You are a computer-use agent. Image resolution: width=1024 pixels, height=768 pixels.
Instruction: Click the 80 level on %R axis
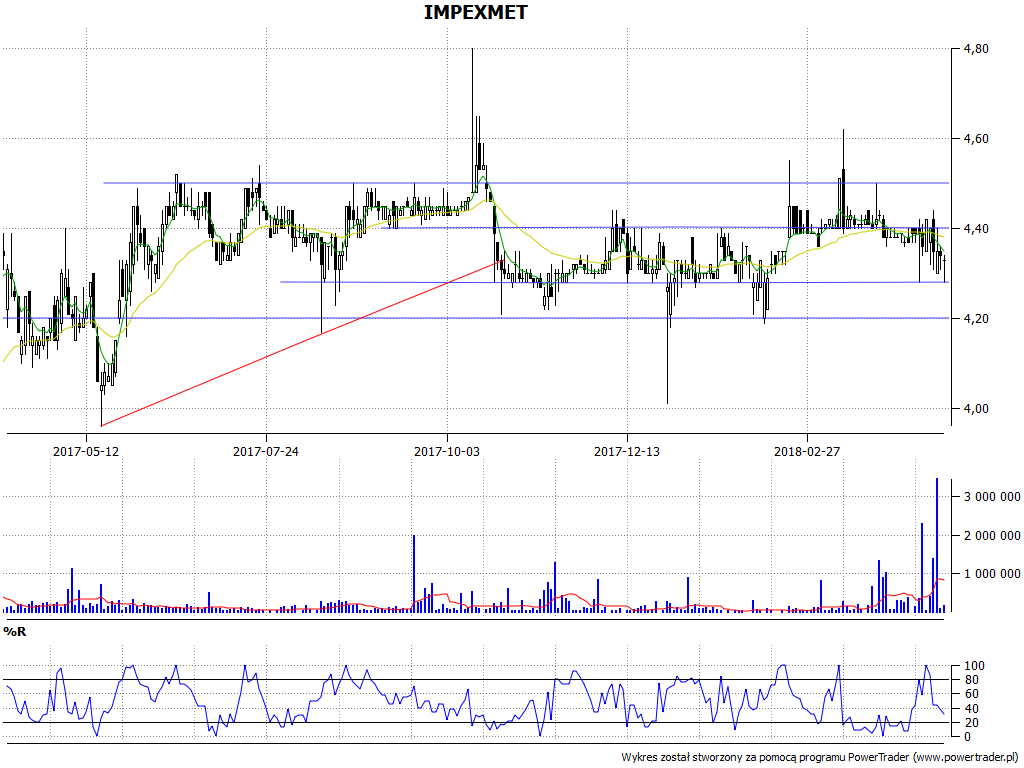point(972,680)
